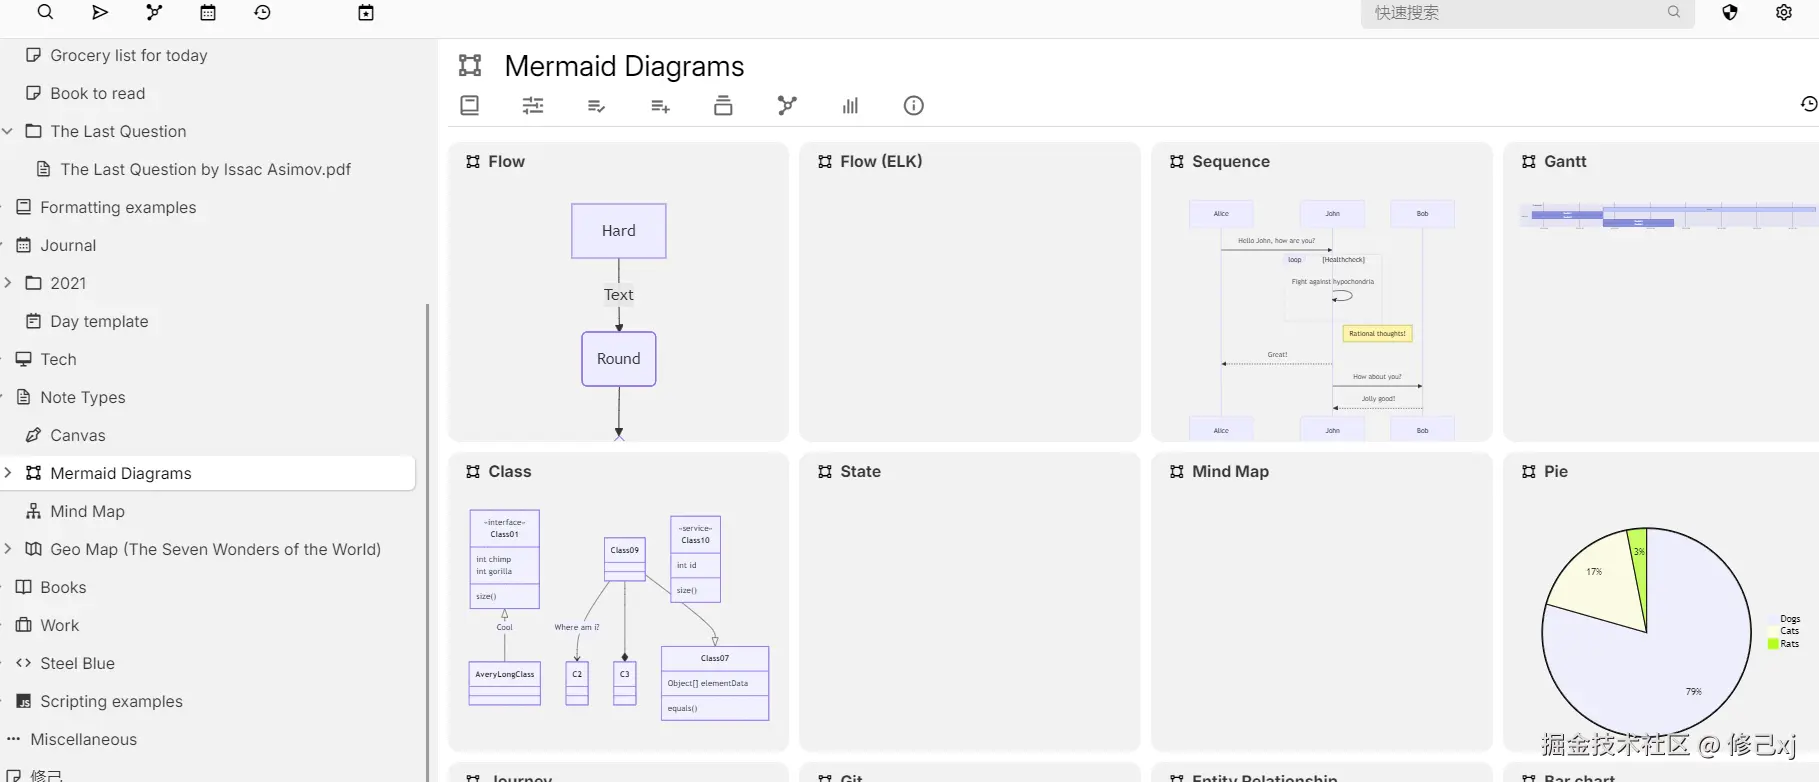This screenshot has height=782, width=1819.
Task: Select the Books note
Action: 63,588
